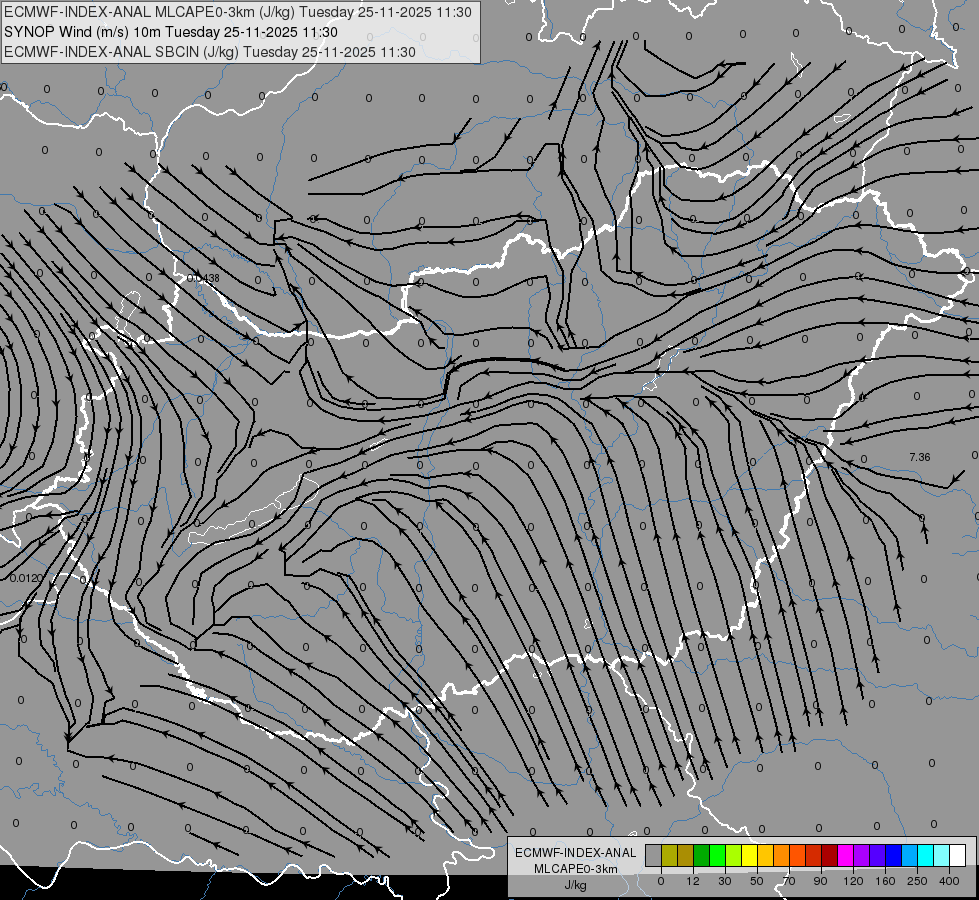Image resolution: width=979 pixels, height=900 pixels.
Task: Select the gray swatch in the legend
Action: pyautogui.click(x=653, y=855)
